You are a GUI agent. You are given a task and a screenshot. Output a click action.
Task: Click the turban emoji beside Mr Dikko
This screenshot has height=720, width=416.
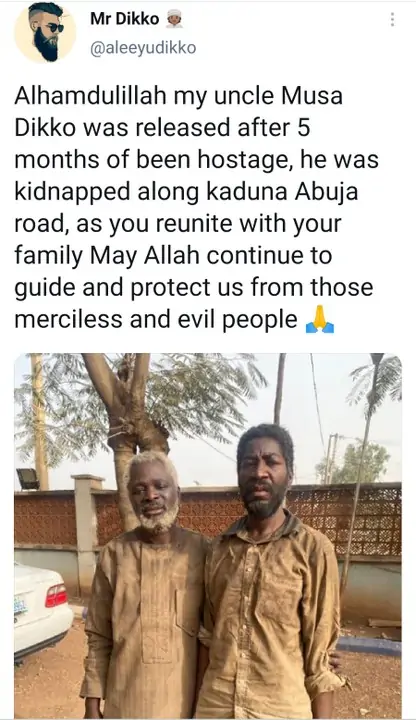174,19
